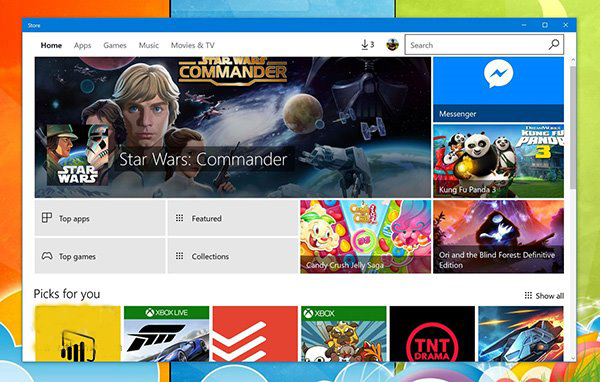600x382 pixels.
Task: Open the Xbox pug dog game tile
Action: 344,333
